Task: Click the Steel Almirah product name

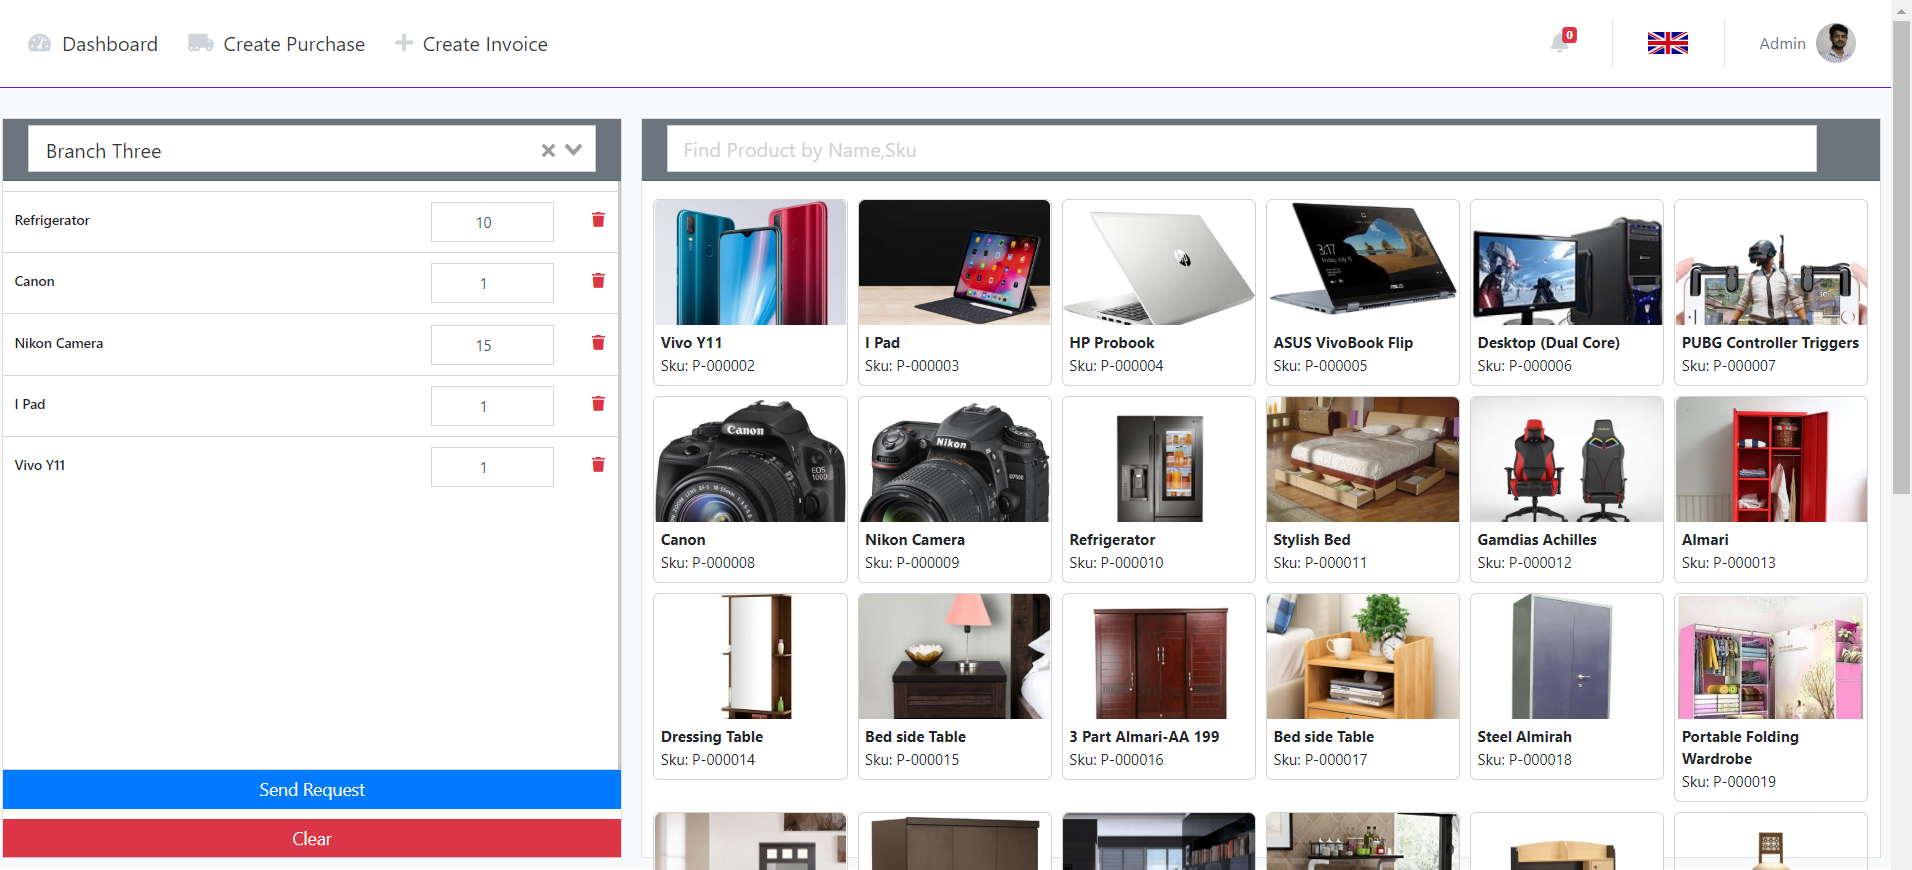Action: 1524,737
